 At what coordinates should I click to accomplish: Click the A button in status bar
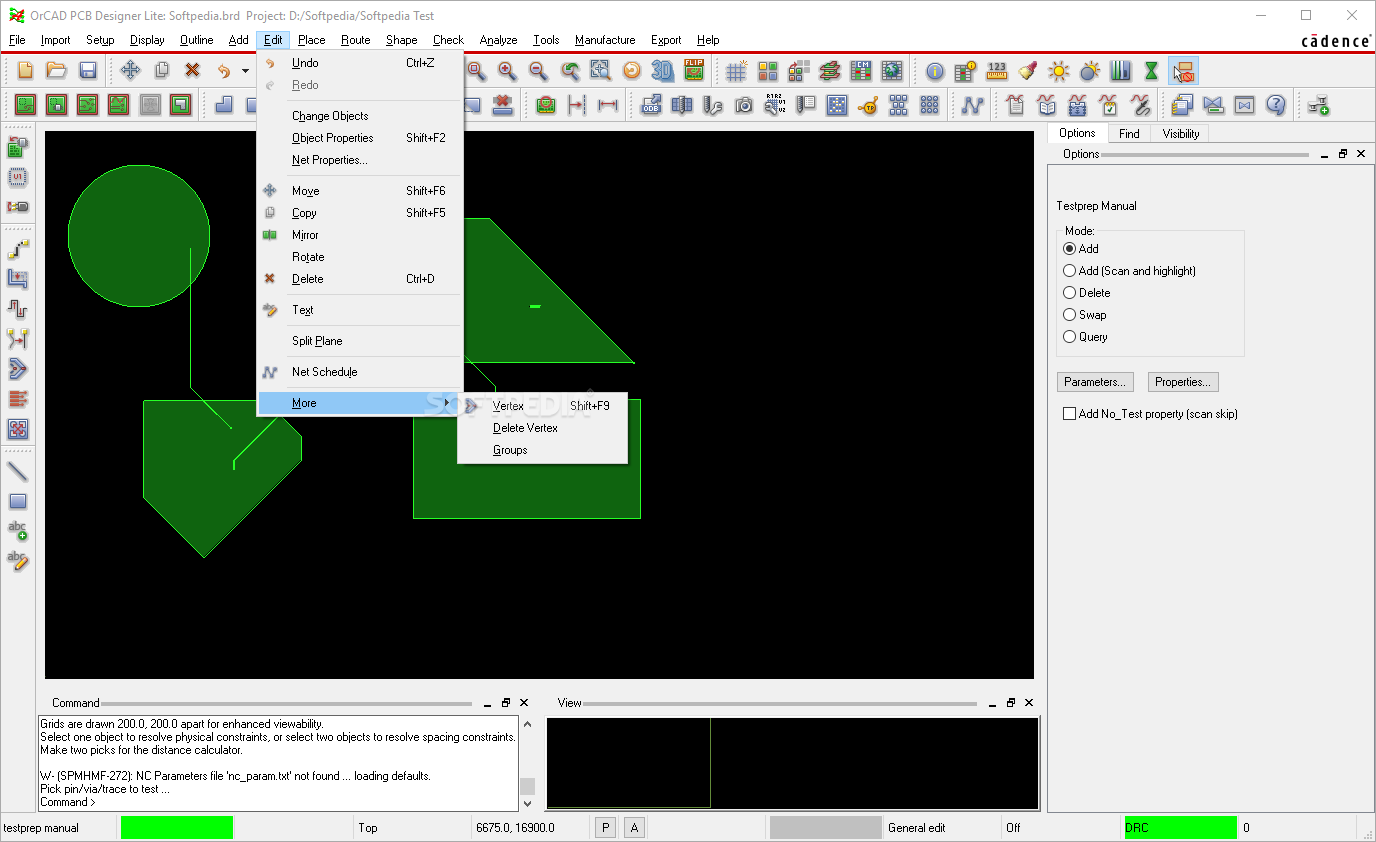click(634, 827)
